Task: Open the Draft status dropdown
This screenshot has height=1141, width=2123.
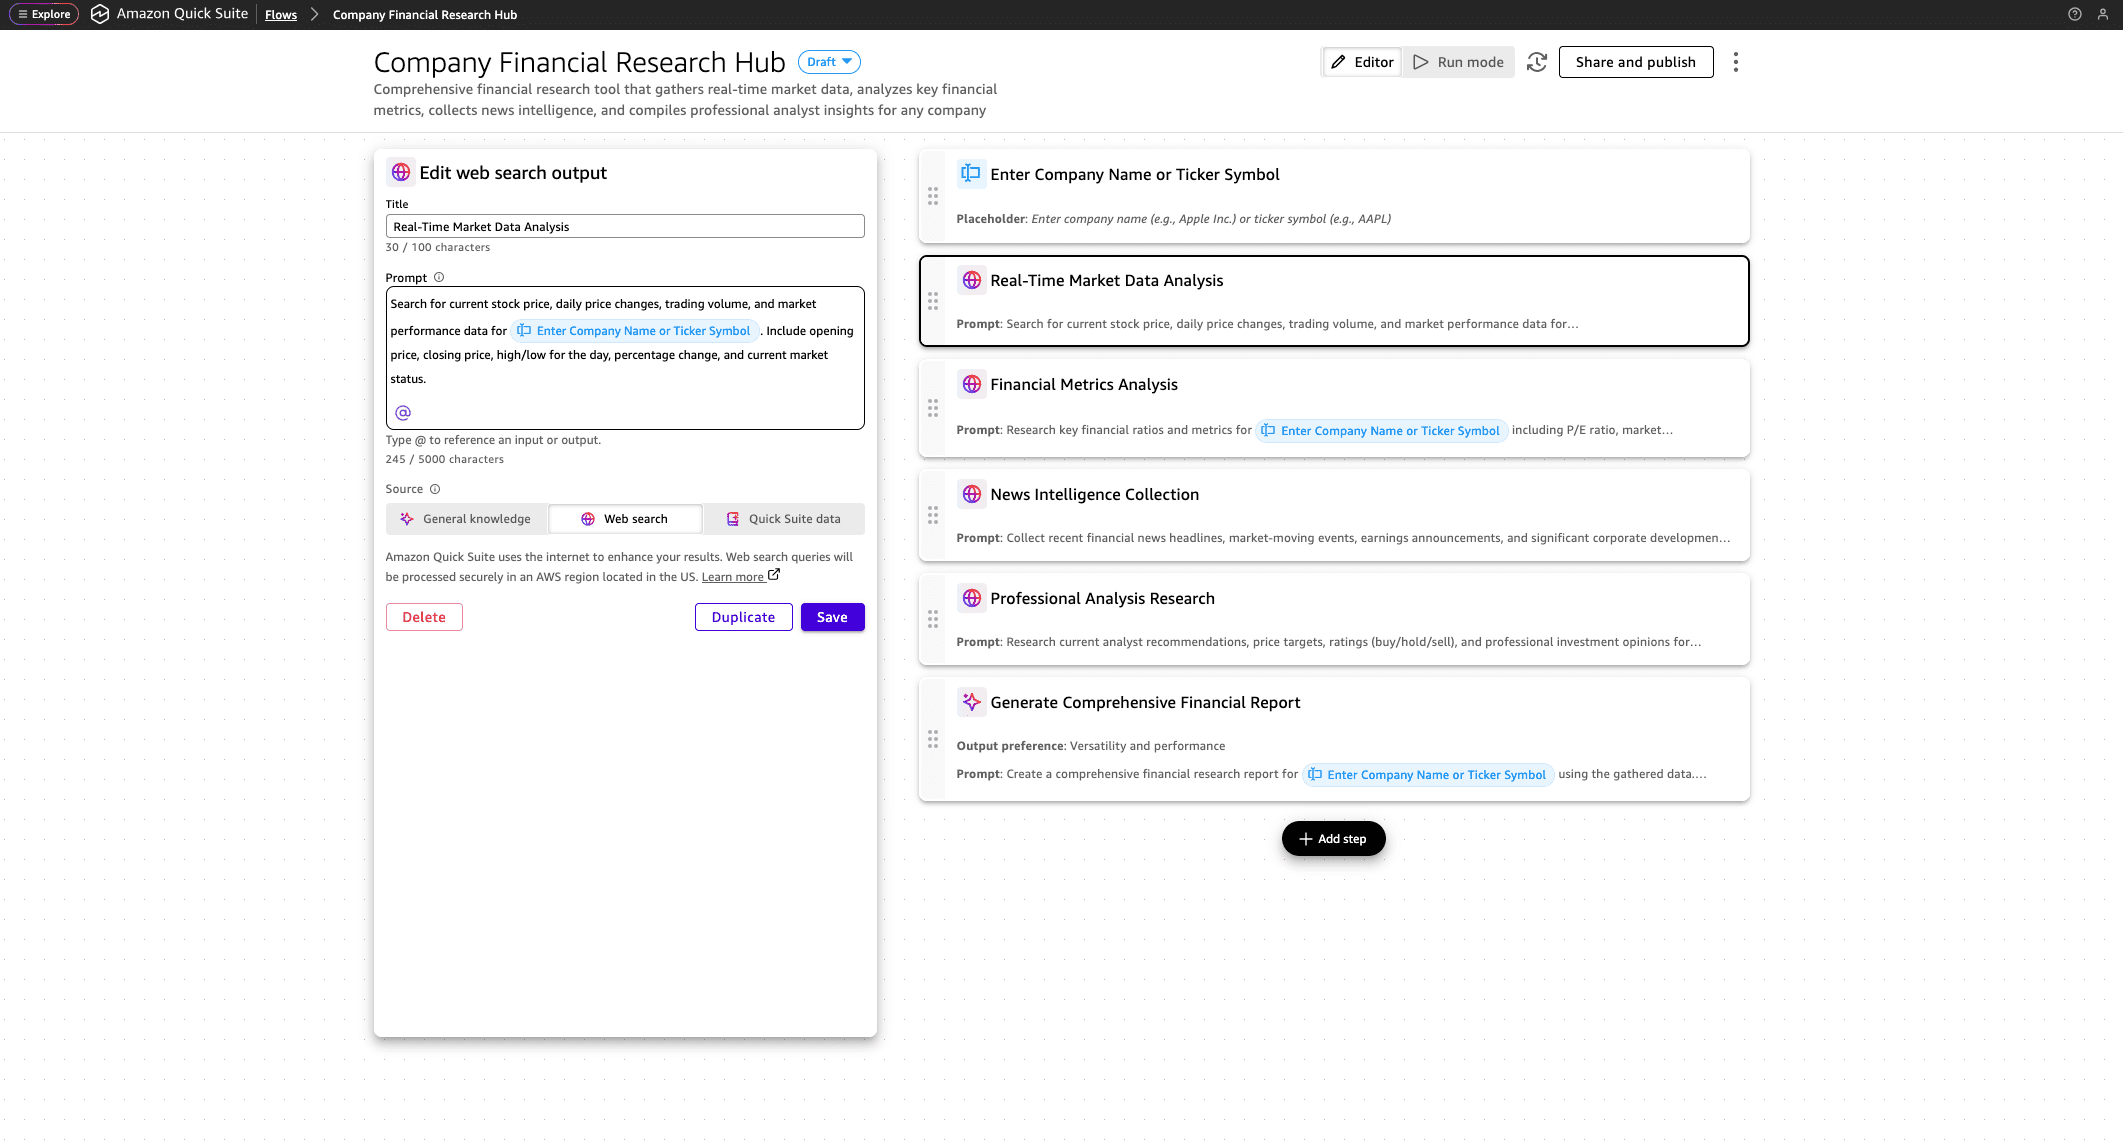Action: 829,62
